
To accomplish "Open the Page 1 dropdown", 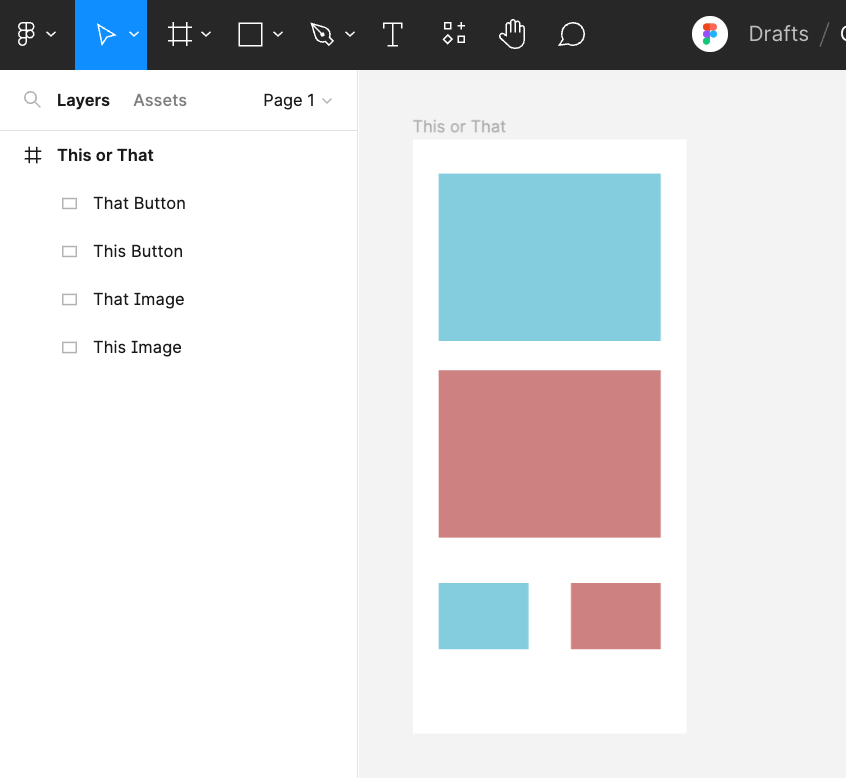I will coord(297,100).
